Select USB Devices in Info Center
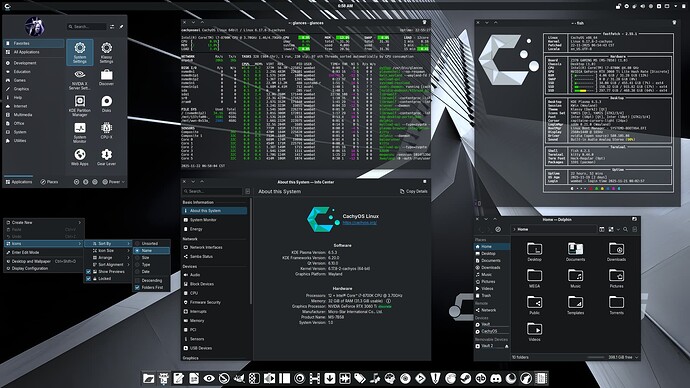The image size is (690, 388). (214, 348)
